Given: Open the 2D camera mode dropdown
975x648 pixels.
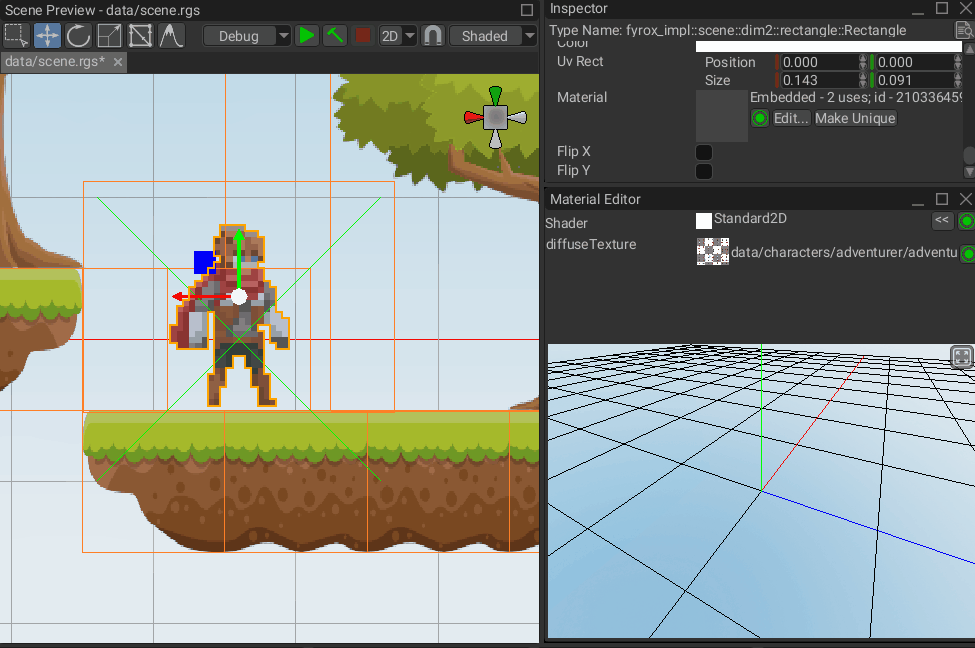Looking at the screenshot, I should [398, 36].
